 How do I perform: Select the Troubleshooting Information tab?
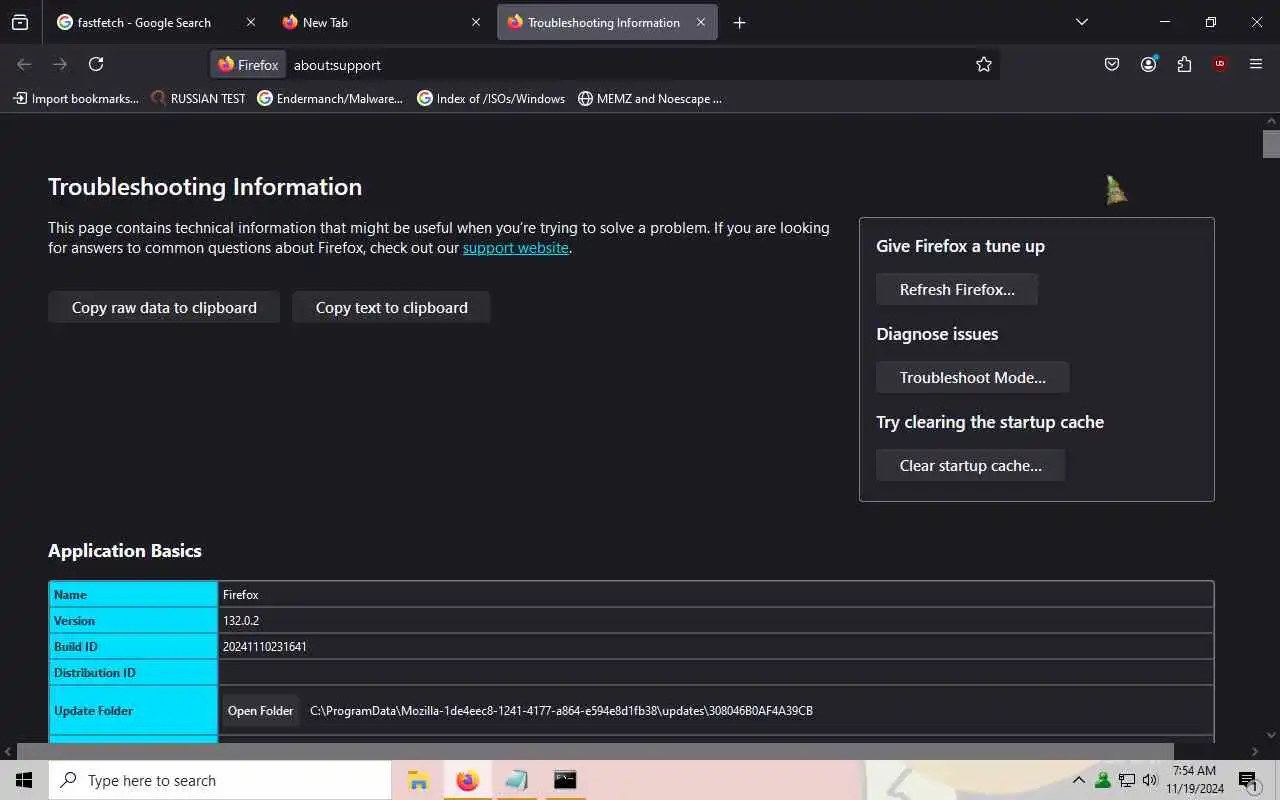coord(607,22)
